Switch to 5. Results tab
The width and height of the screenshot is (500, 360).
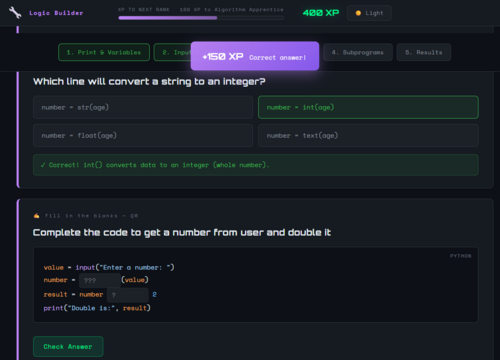[424, 52]
